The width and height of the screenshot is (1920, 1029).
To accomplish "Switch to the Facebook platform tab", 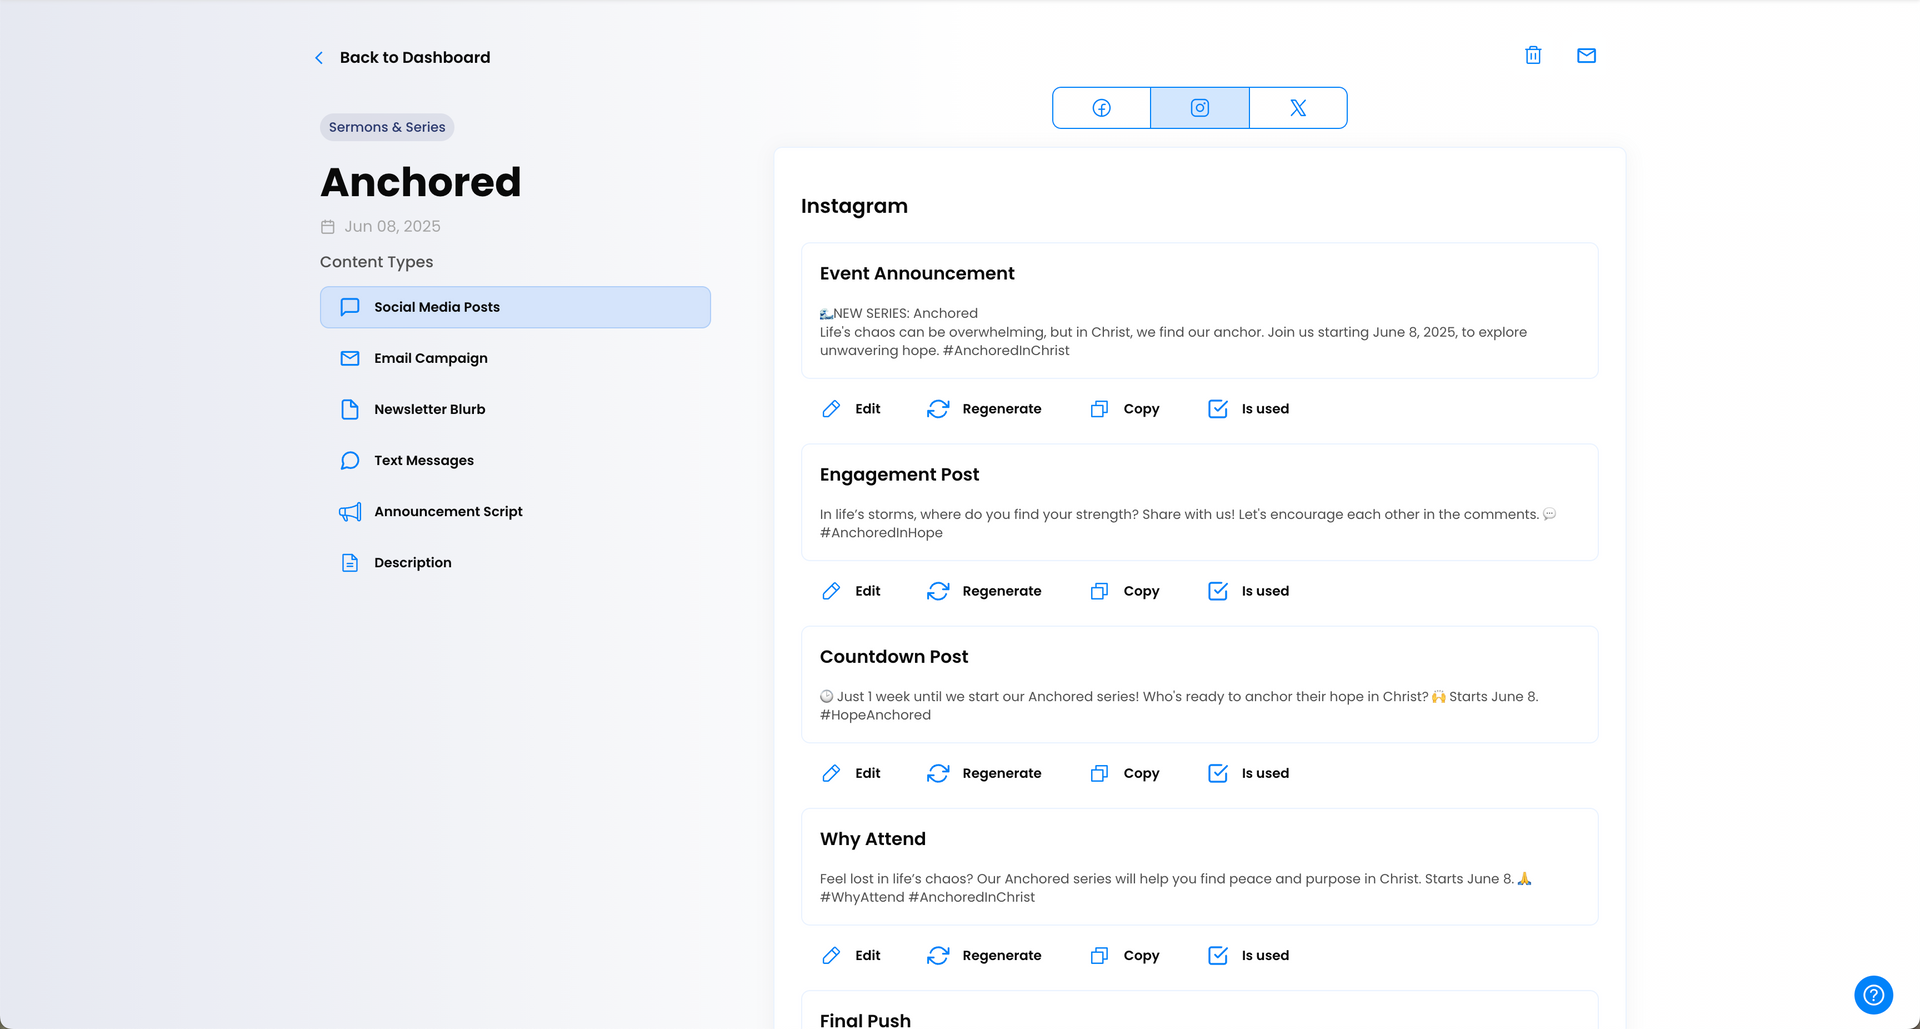I will click(x=1101, y=108).
